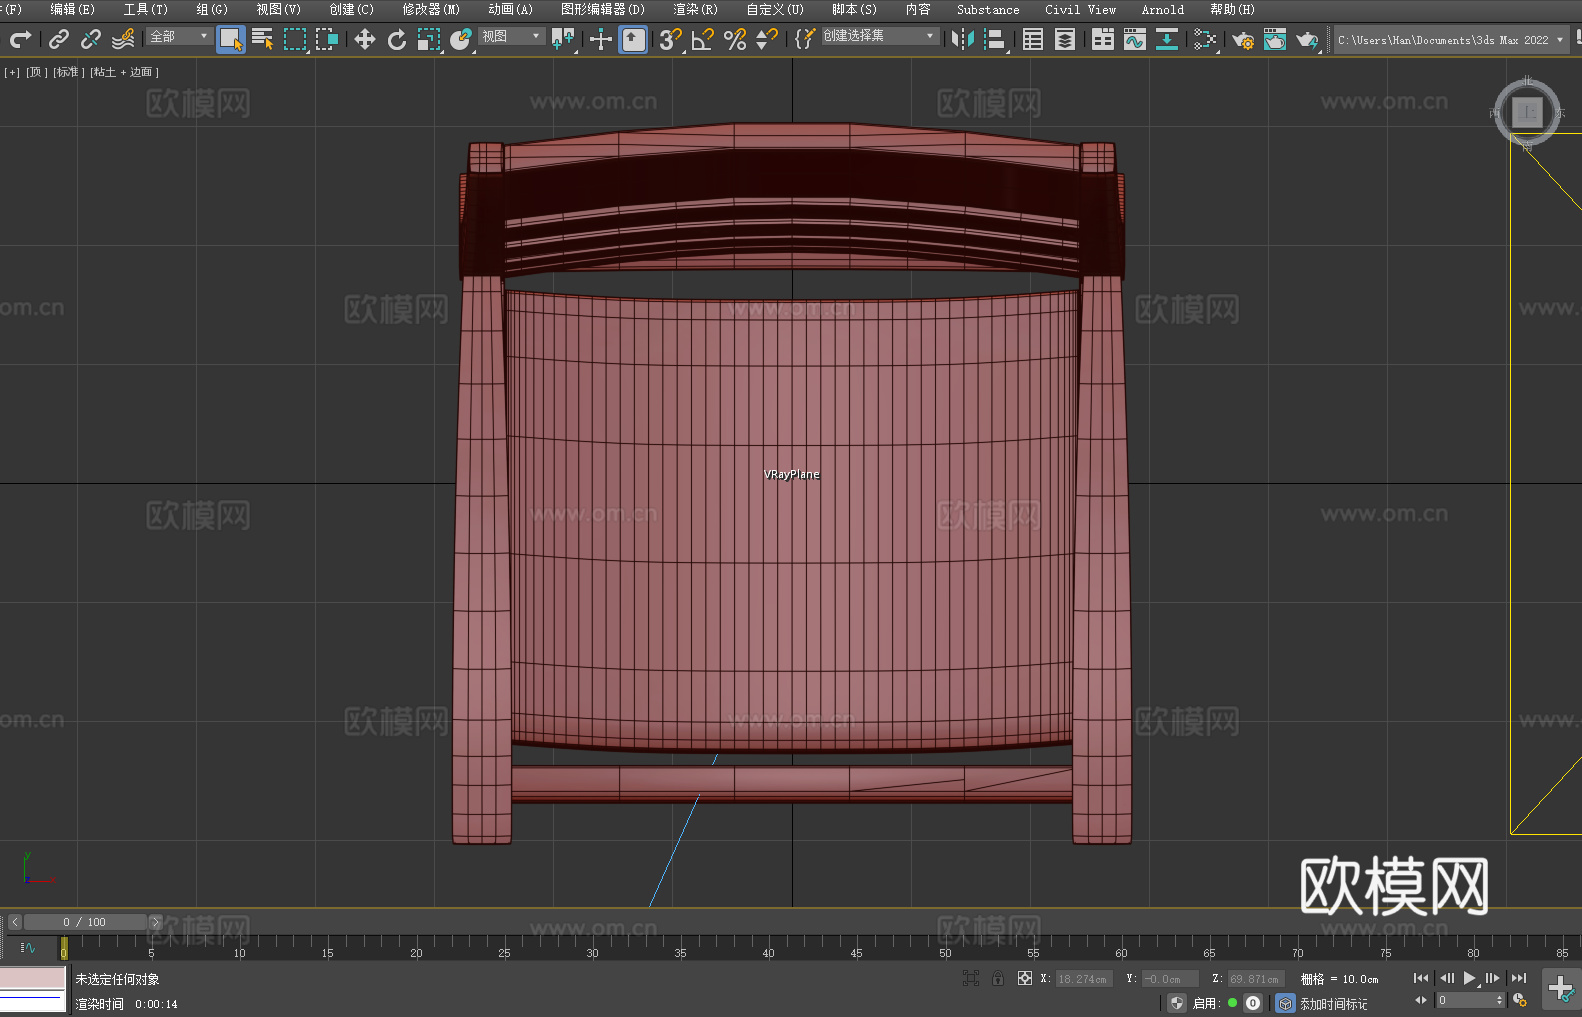
Task: Open the selection filter 全部 dropdown
Action: tap(179, 36)
